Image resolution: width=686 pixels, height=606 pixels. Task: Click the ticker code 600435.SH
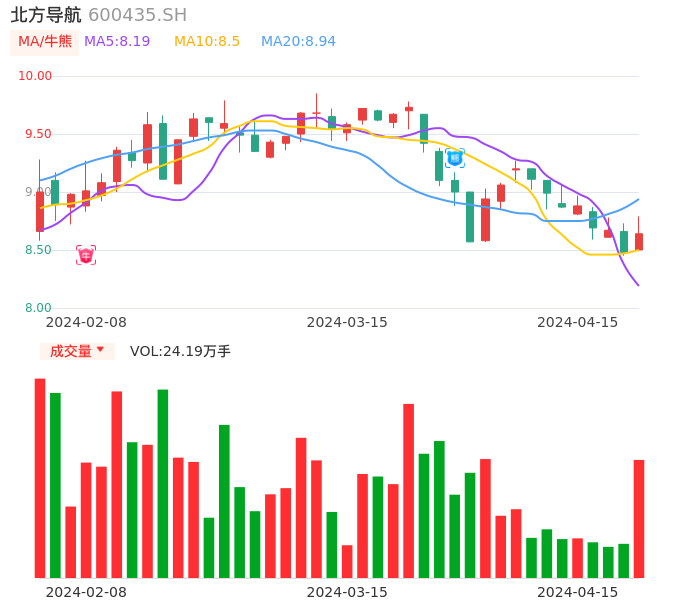(x=137, y=15)
